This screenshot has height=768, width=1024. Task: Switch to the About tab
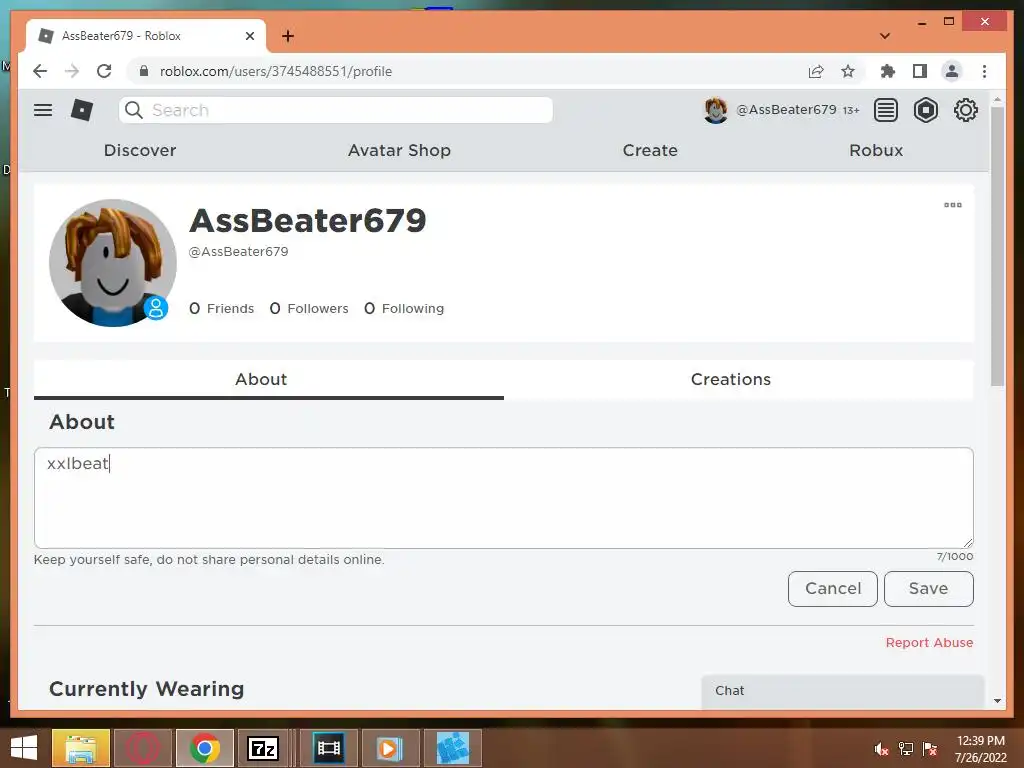[268, 379]
